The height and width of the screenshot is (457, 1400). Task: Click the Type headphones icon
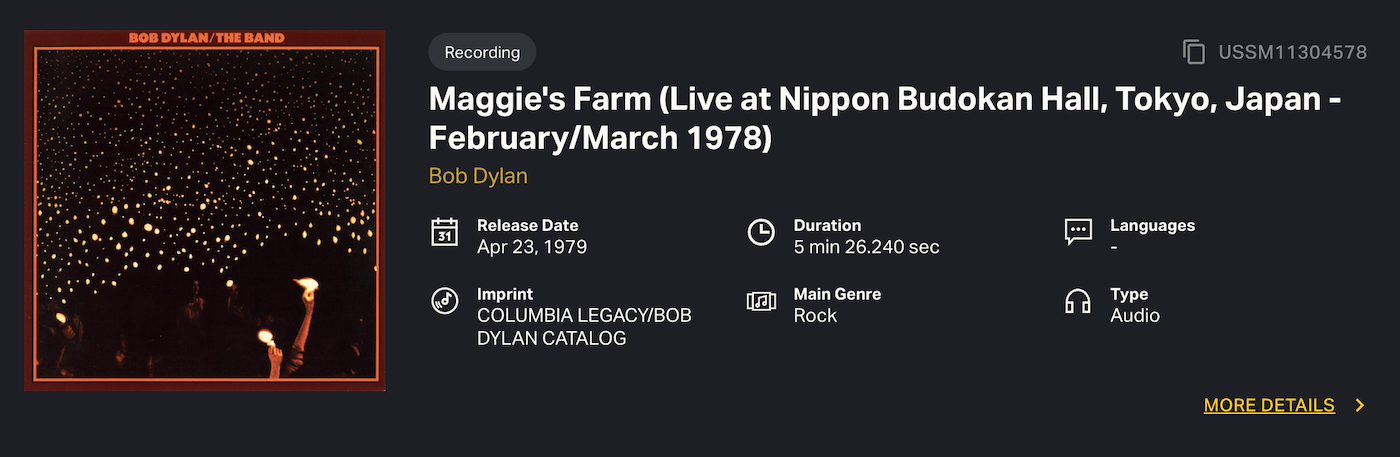[1077, 301]
